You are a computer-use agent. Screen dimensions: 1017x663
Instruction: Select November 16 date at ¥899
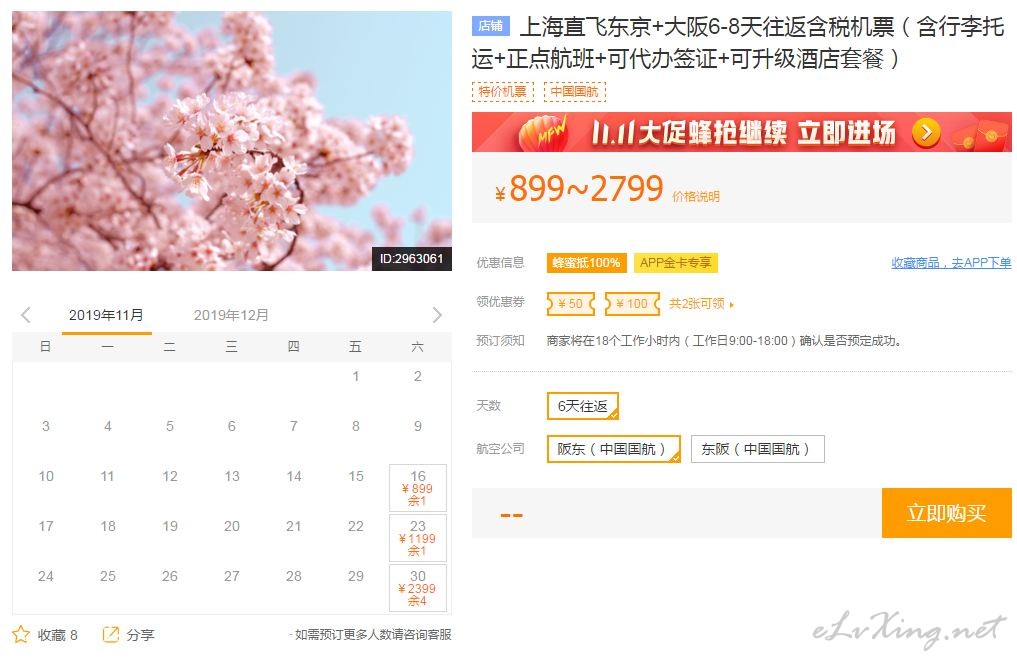[x=418, y=488]
